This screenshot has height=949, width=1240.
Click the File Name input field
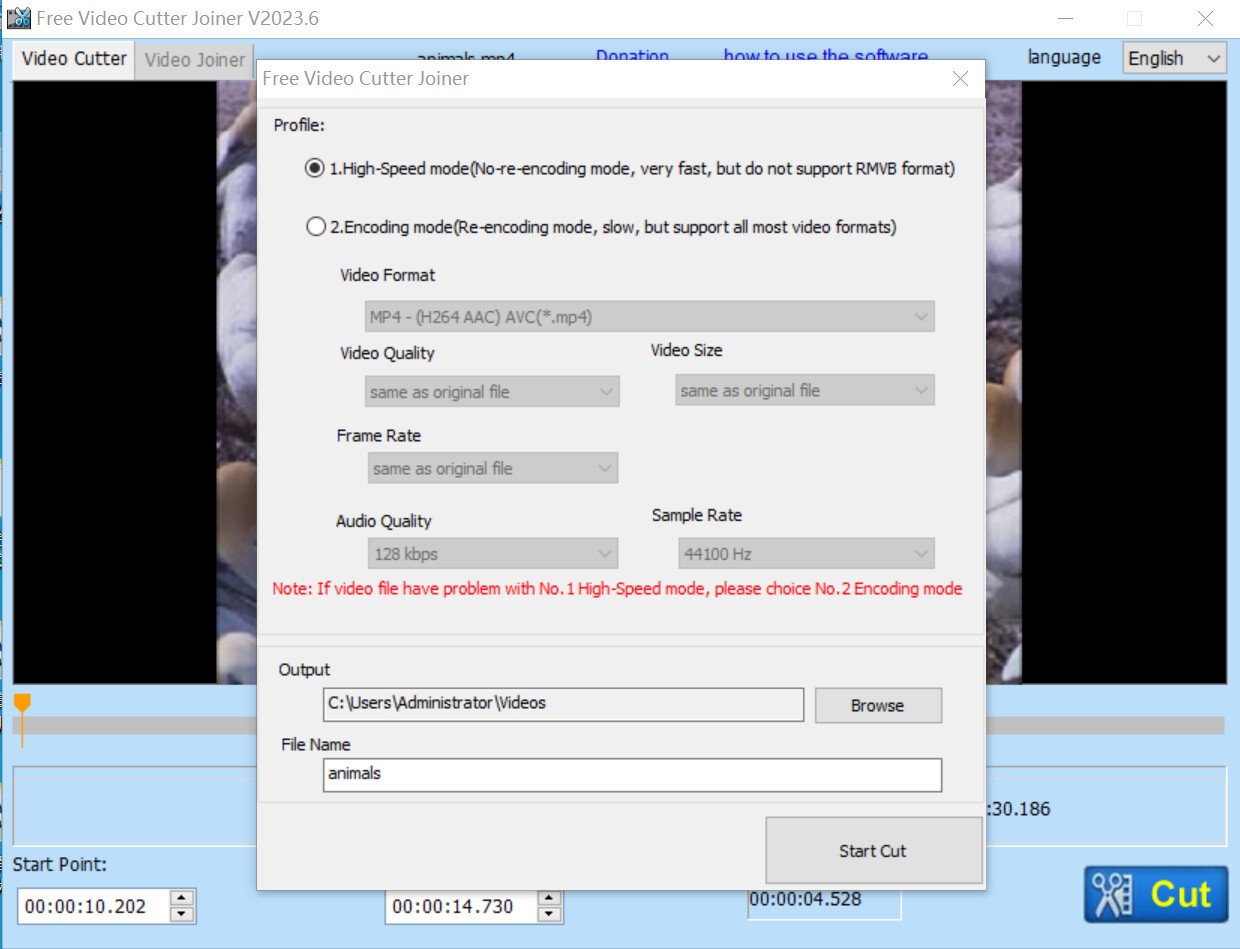(x=632, y=774)
